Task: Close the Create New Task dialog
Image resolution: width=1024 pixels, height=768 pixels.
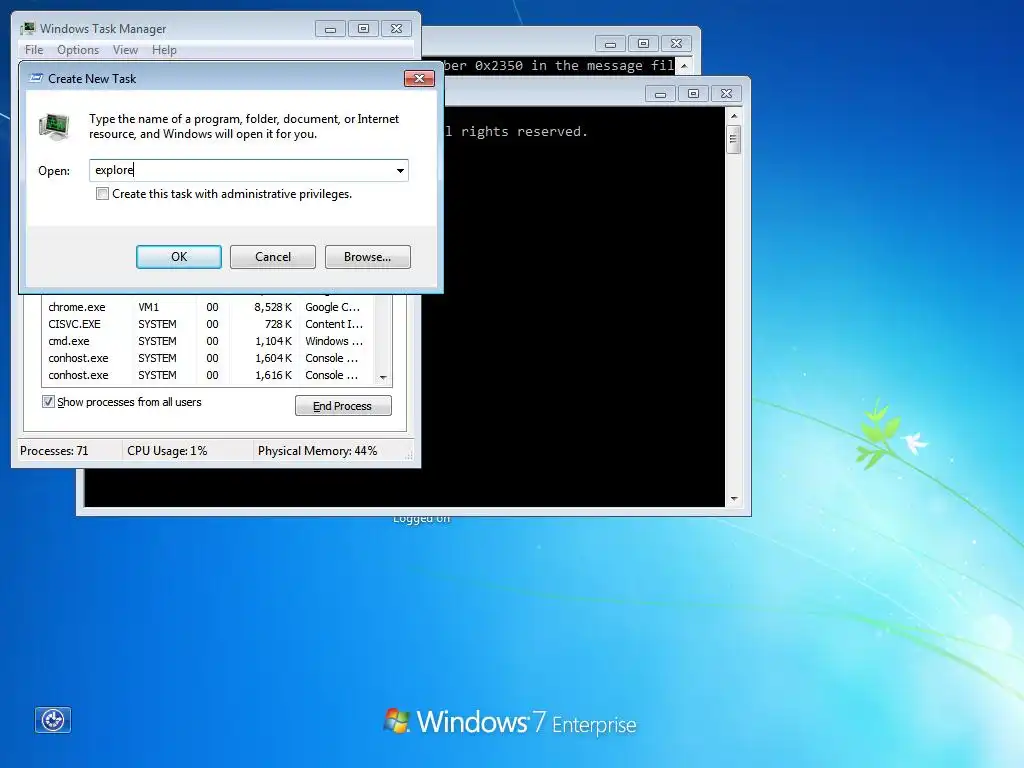Action: point(419,78)
